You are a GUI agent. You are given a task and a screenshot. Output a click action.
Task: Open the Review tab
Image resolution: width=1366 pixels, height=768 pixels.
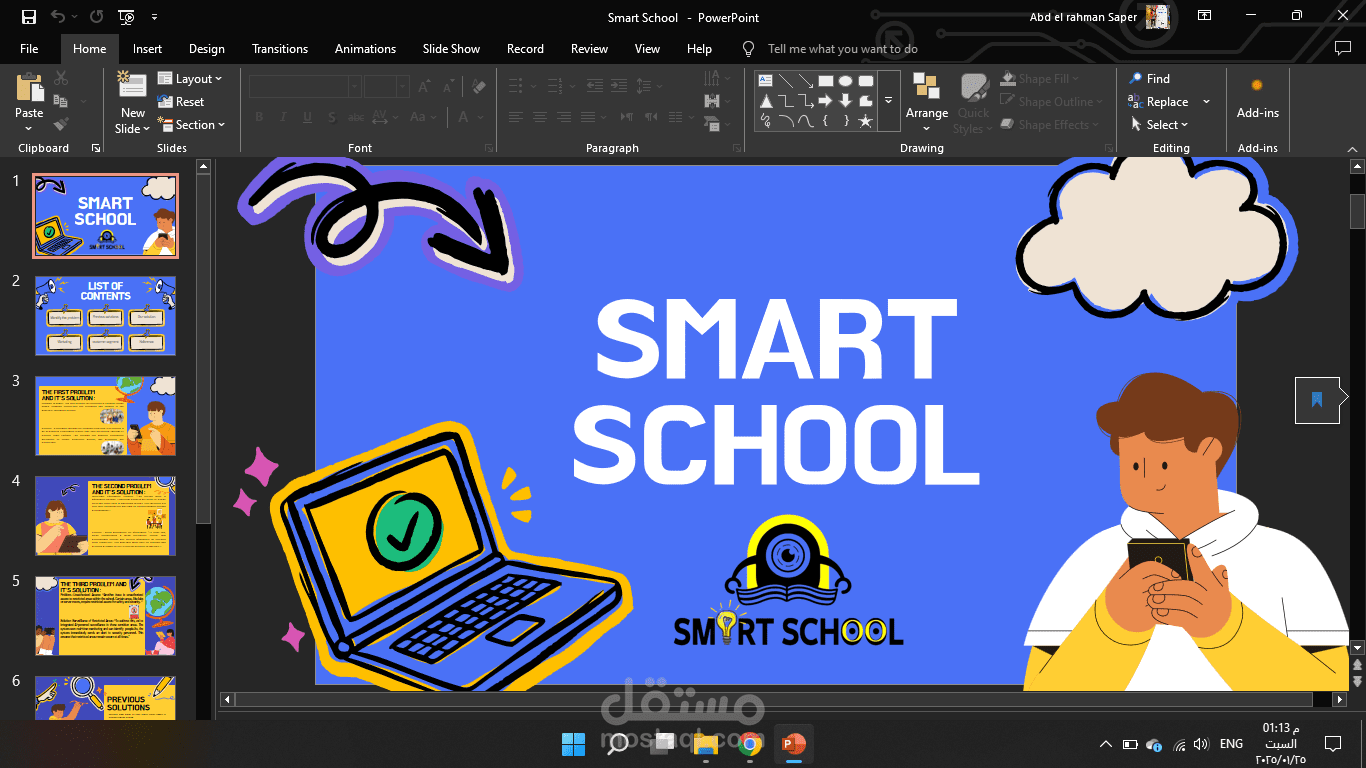click(589, 48)
